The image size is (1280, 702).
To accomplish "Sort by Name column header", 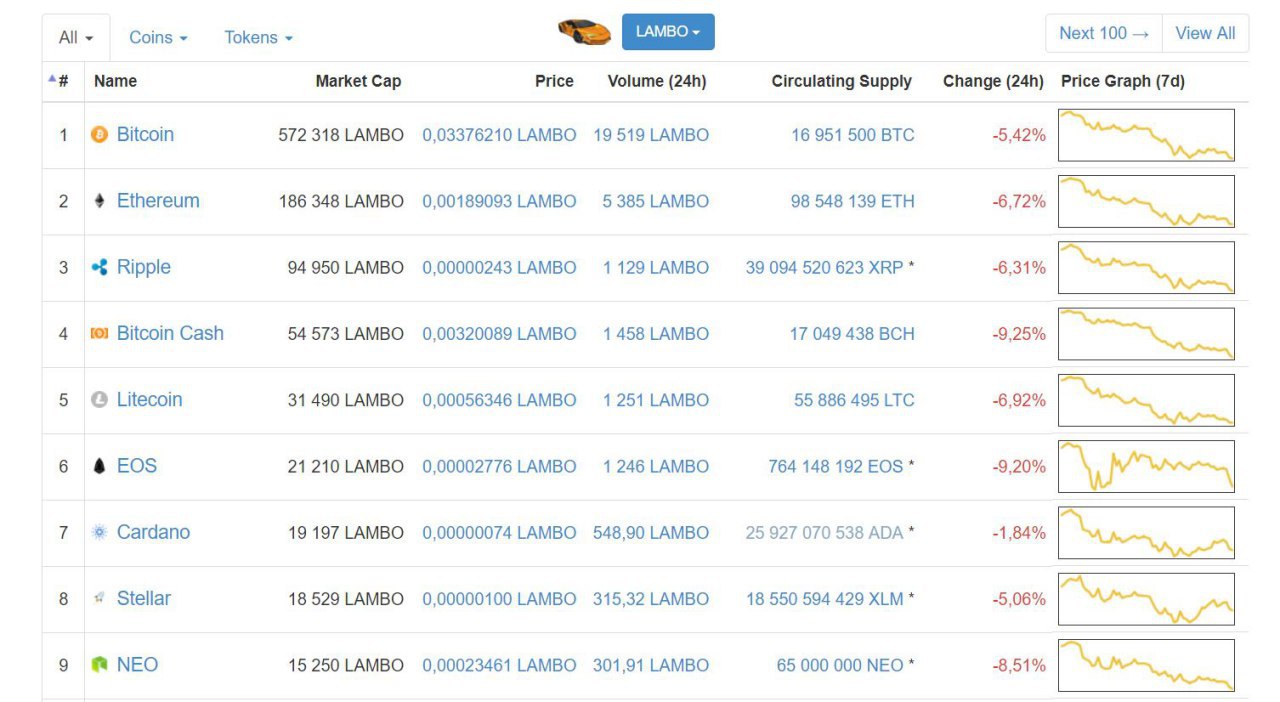I will [x=115, y=81].
